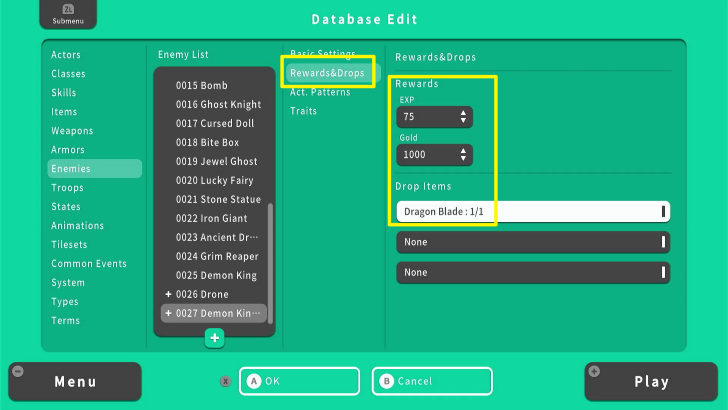Add a new enemy with the plus button

214,338
